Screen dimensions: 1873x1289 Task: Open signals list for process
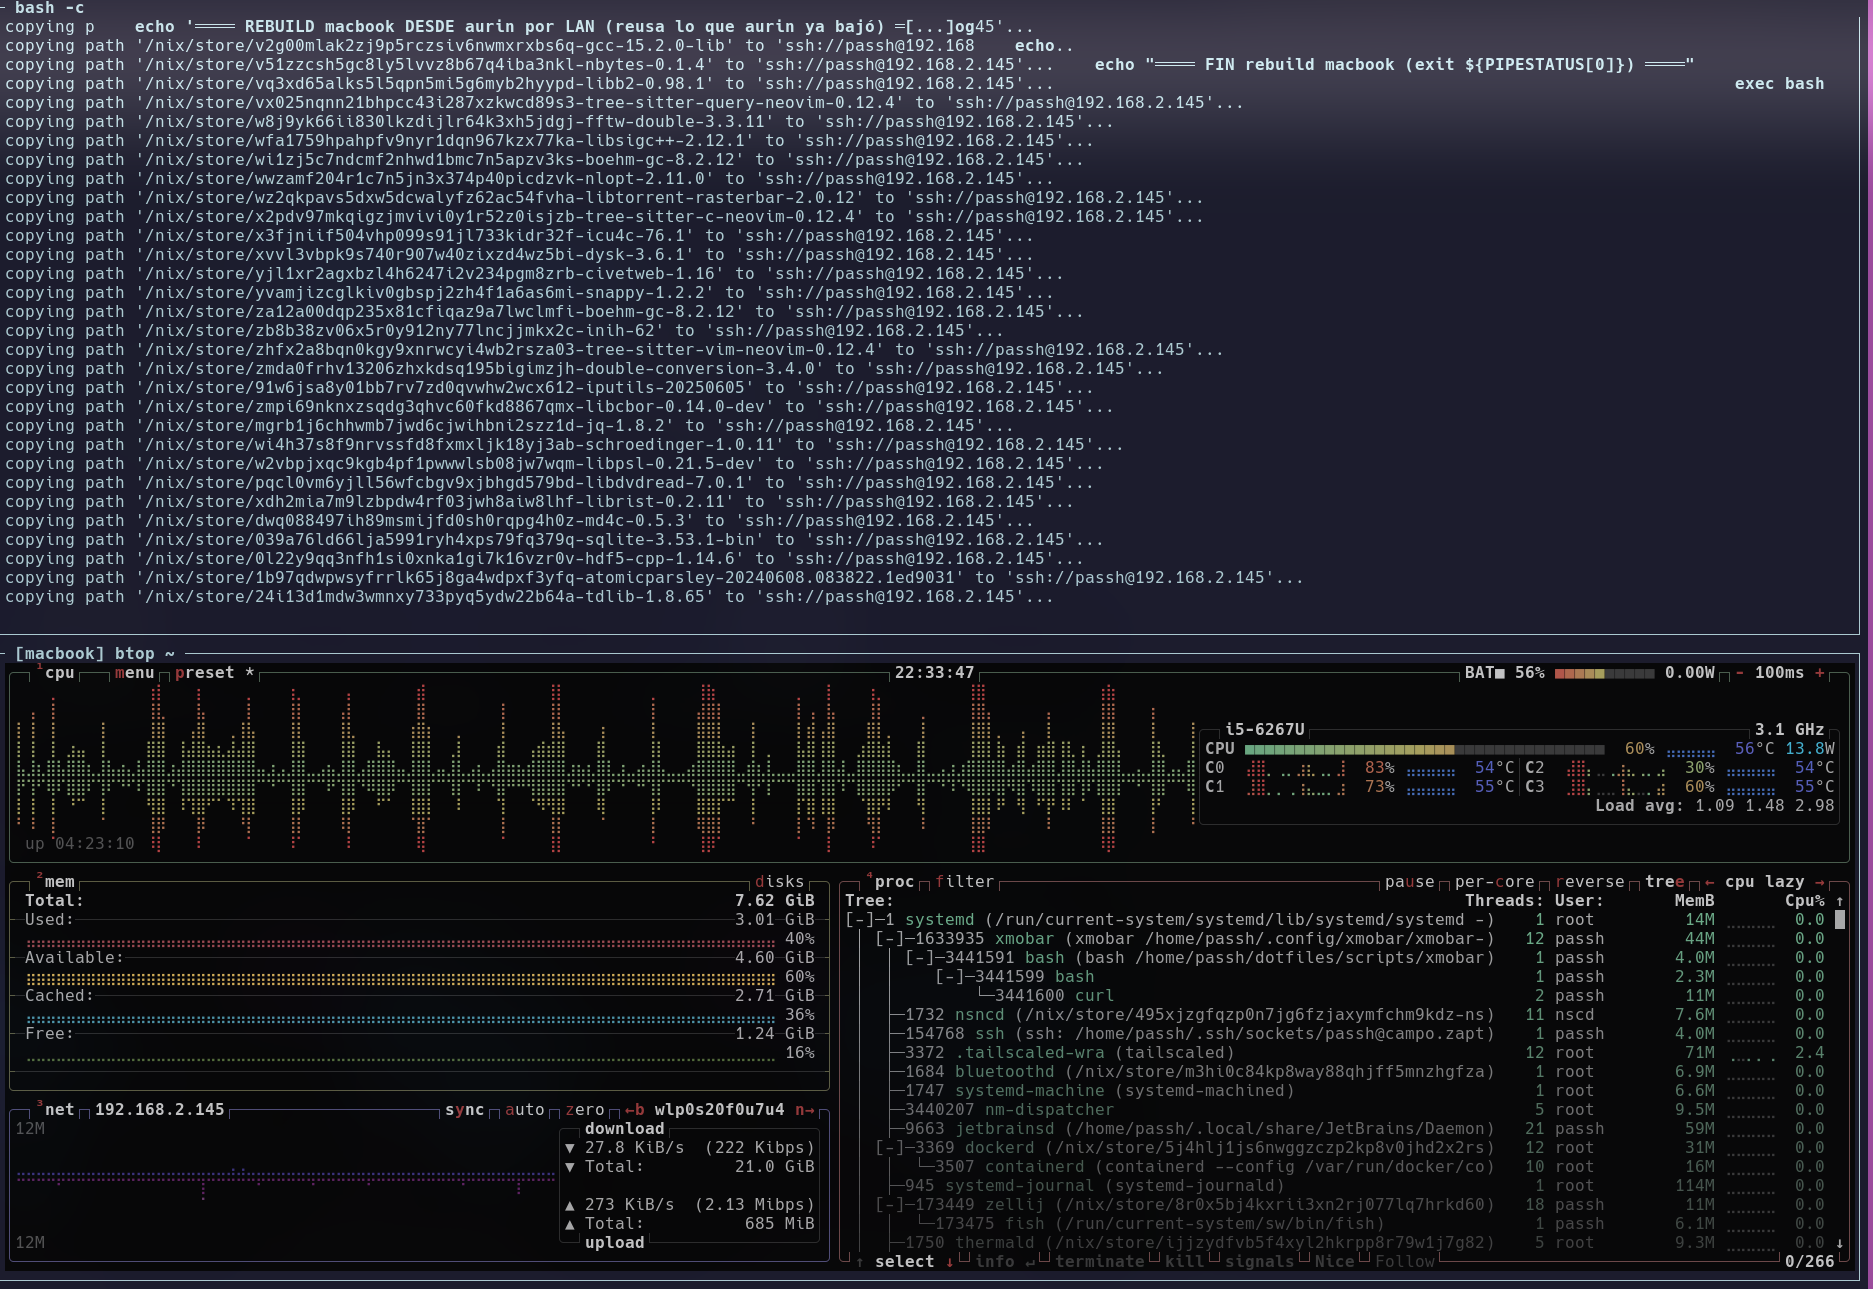[1259, 1262]
